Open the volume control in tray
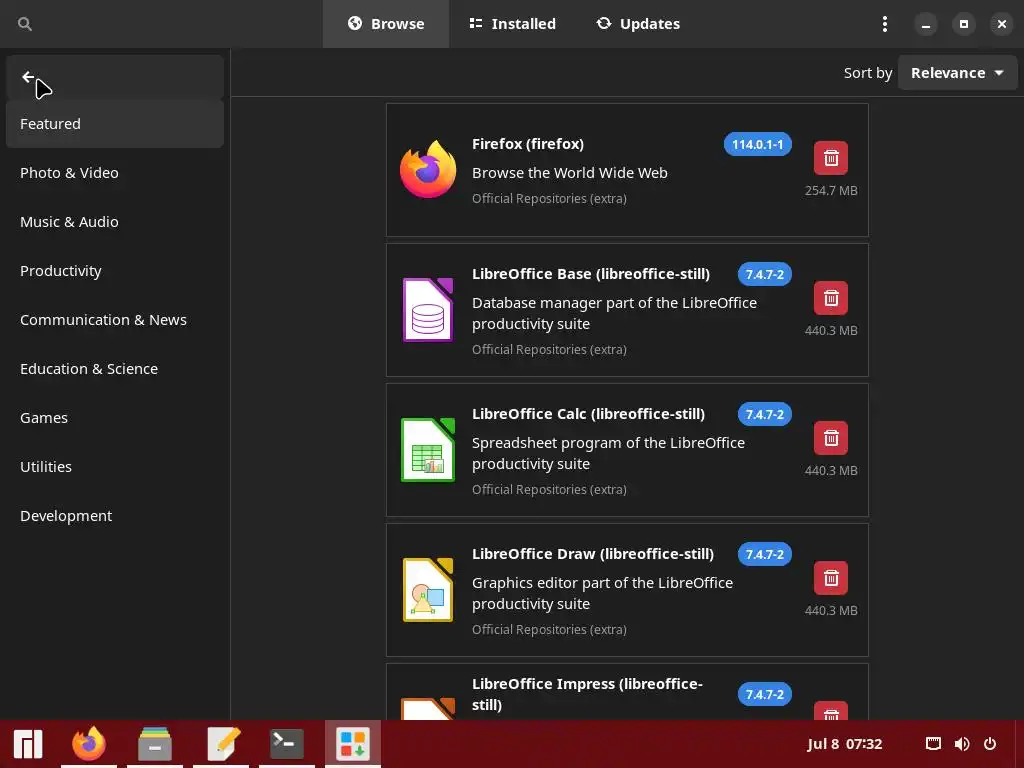This screenshot has height=768, width=1024. [x=962, y=744]
